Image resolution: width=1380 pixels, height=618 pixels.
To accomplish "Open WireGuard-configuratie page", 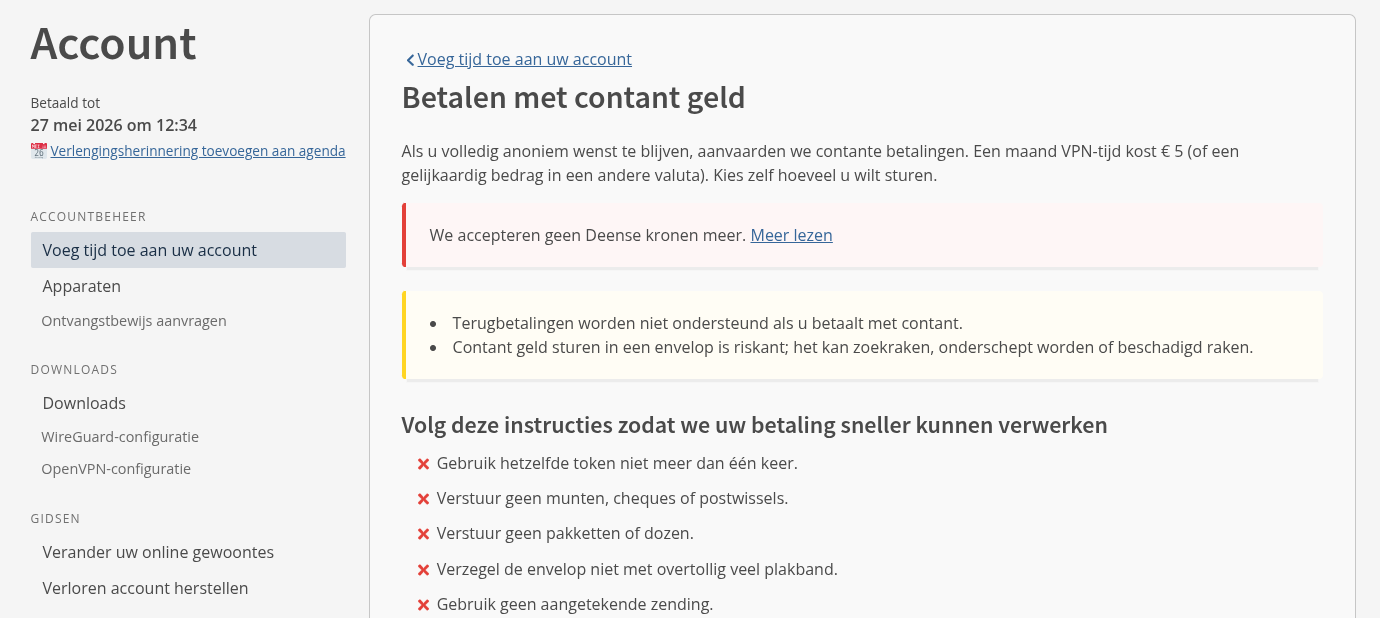I will [120, 437].
